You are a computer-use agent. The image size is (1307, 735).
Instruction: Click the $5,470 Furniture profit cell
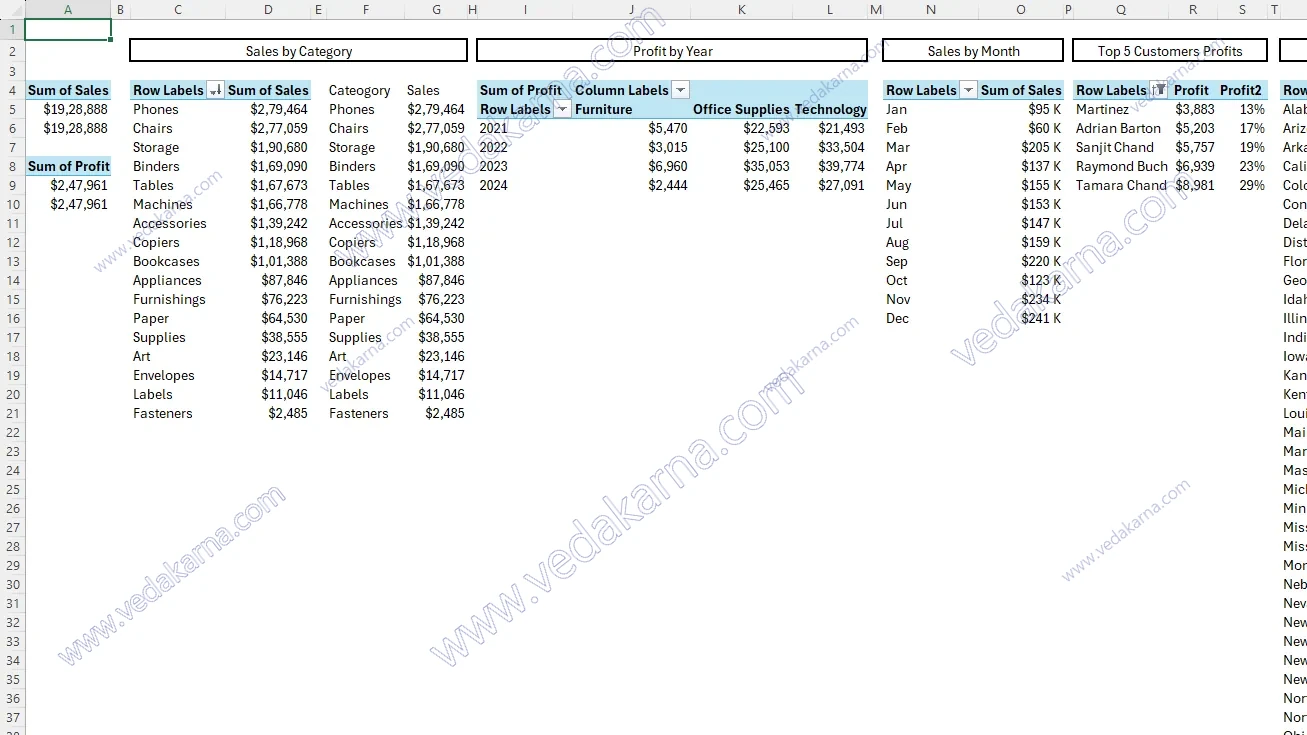coord(632,128)
